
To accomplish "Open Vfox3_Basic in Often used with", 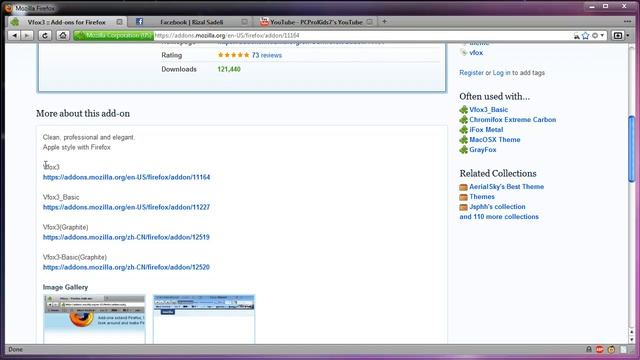I will click(x=489, y=110).
